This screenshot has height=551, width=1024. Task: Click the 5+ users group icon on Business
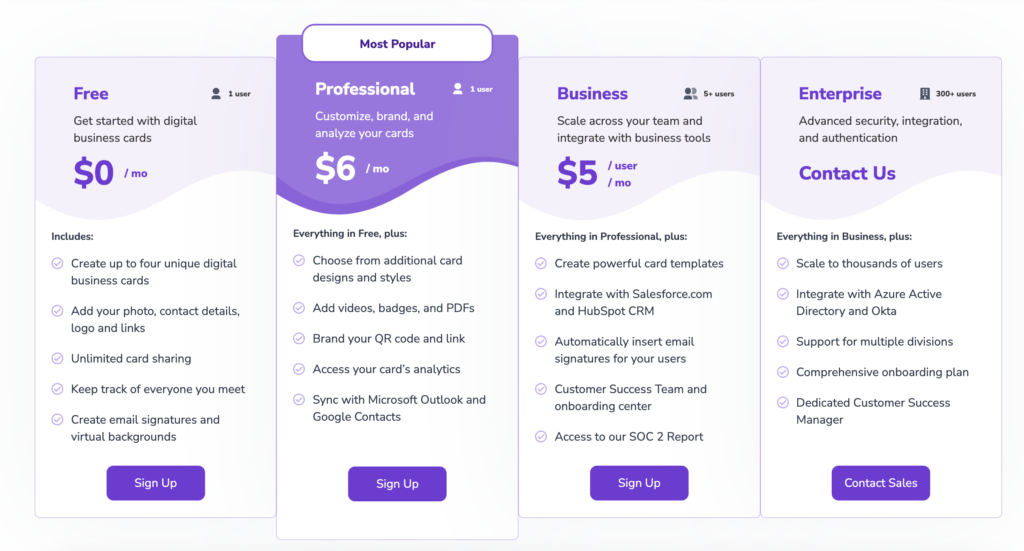coord(690,94)
